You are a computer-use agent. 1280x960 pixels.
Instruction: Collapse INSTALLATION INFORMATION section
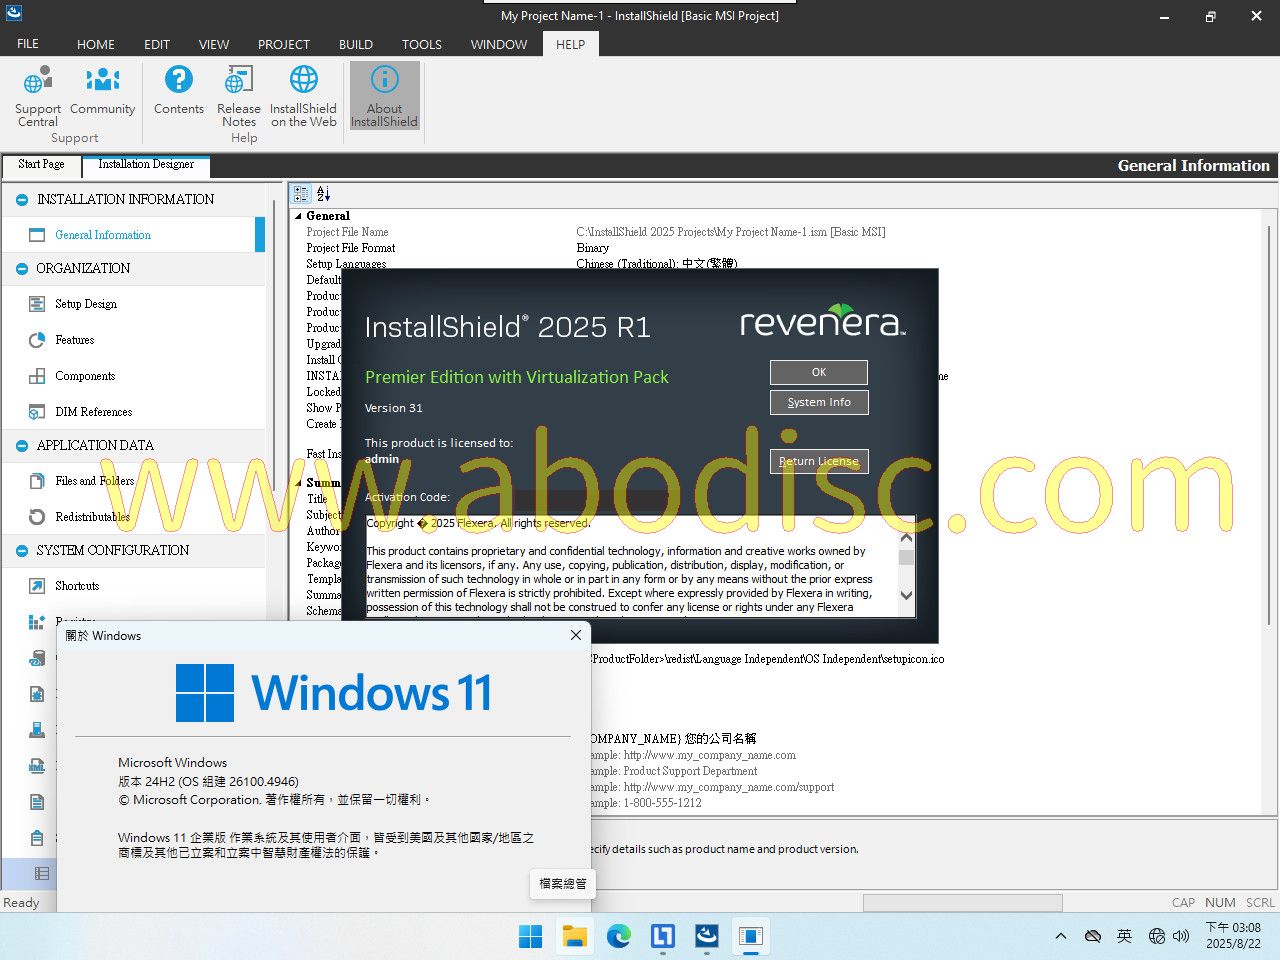pos(22,200)
